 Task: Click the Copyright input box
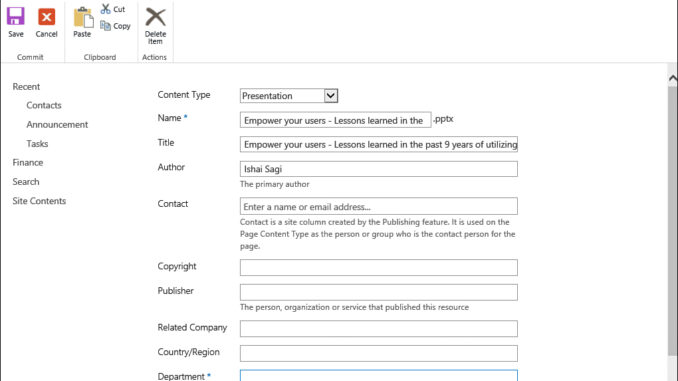(x=379, y=267)
